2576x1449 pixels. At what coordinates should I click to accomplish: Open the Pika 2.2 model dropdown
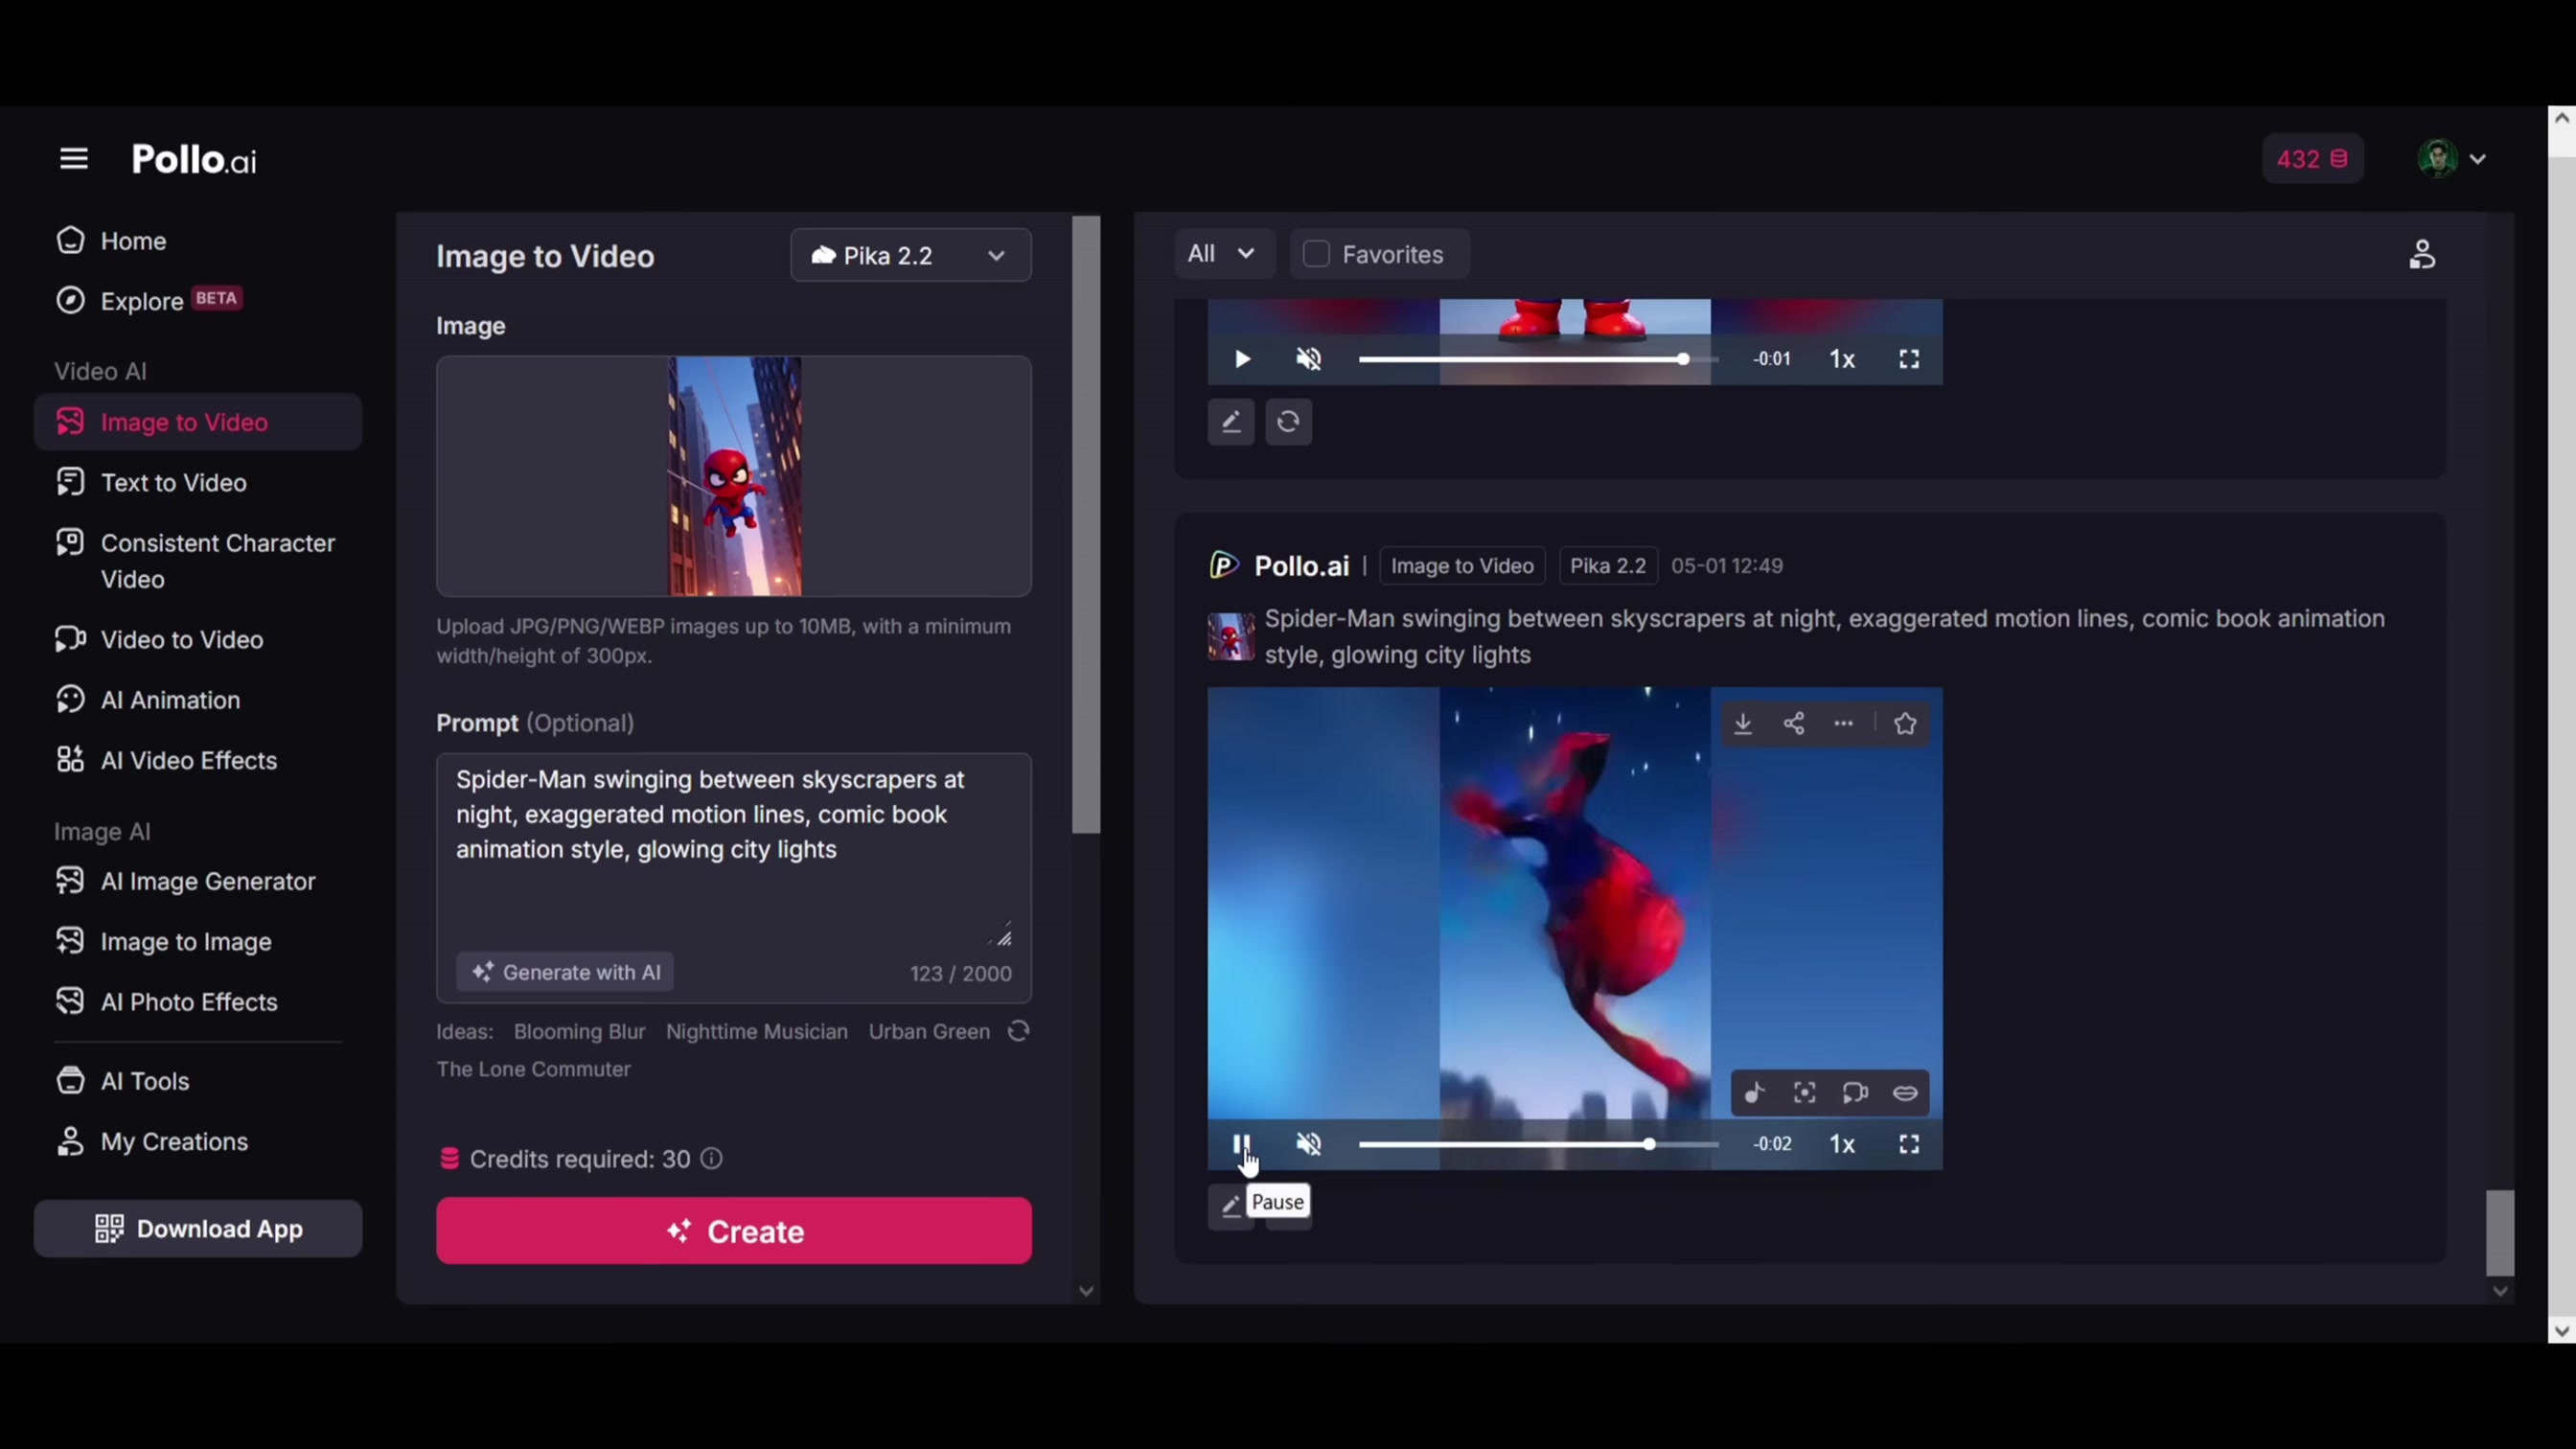(911, 255)
